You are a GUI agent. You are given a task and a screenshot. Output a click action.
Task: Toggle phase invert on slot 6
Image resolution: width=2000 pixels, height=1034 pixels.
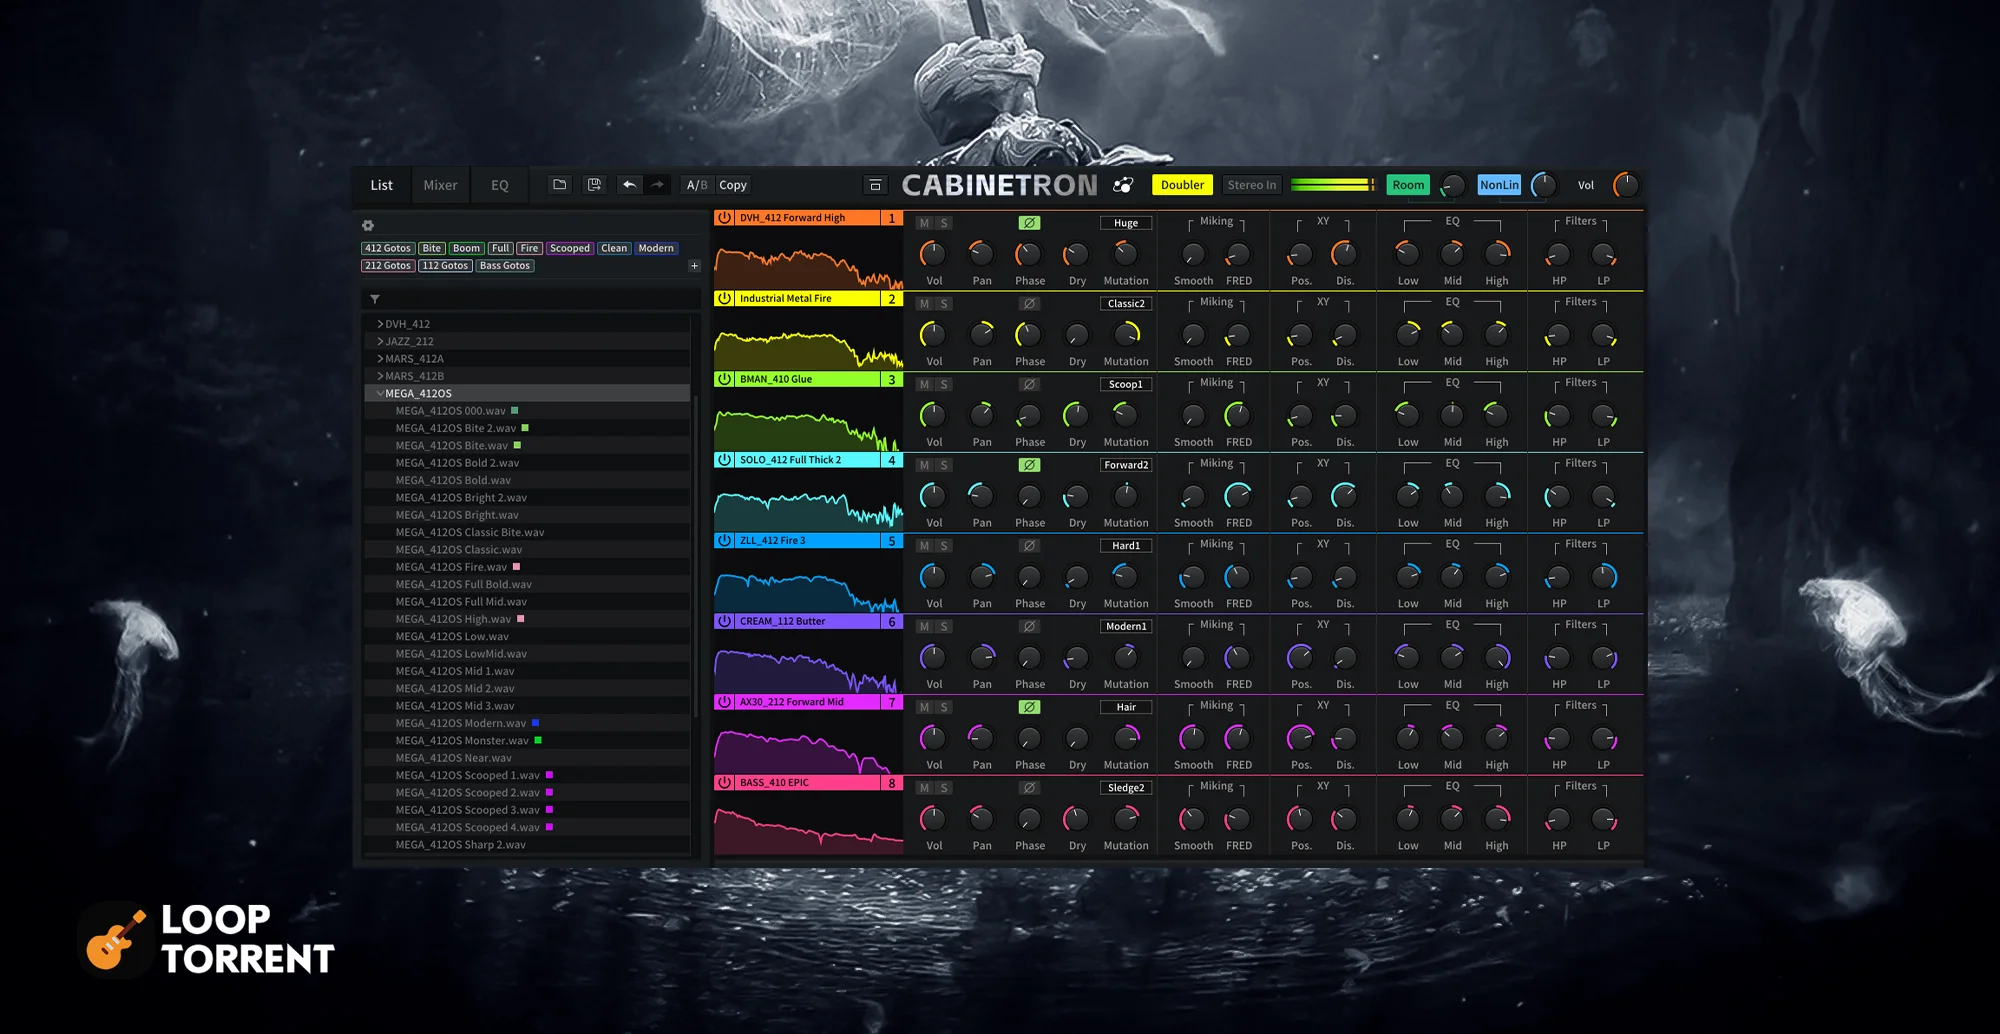point(1029,627)
